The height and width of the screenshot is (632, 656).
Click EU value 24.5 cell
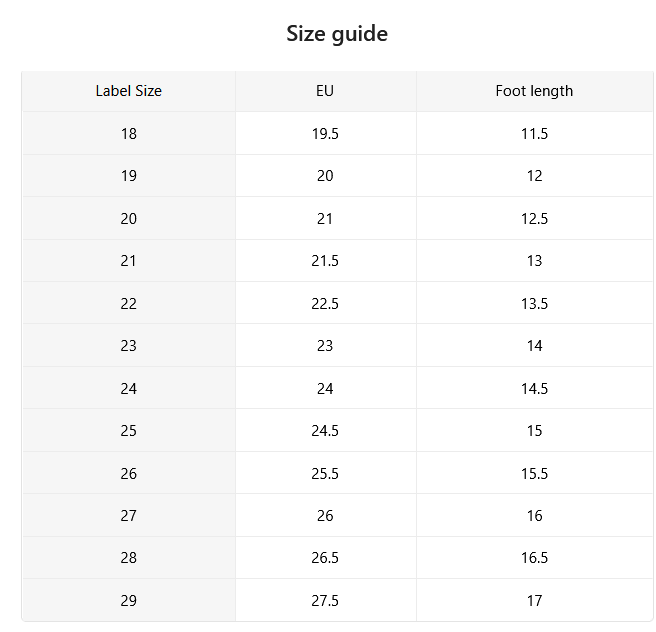(325, 430)
